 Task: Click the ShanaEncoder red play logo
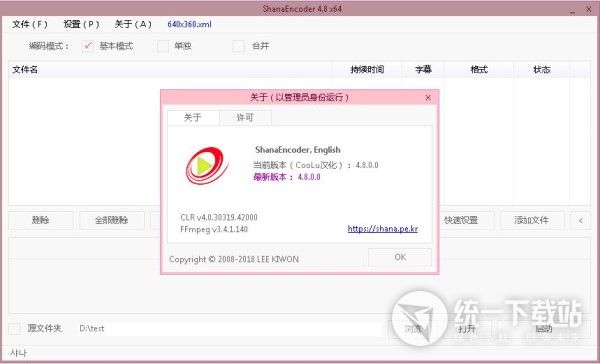pyautogui.click(x=207, y=166)
